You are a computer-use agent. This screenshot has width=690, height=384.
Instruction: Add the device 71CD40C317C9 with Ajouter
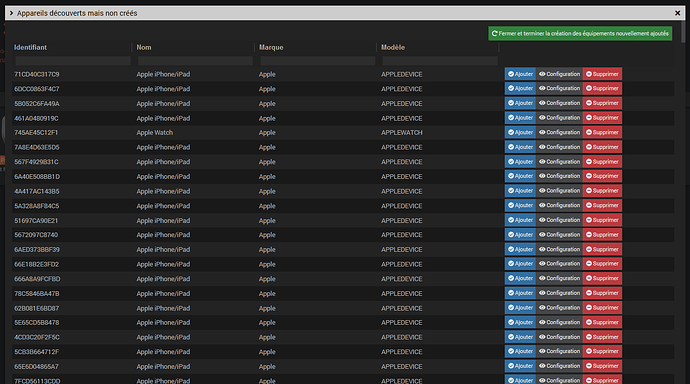coord(520,74)
